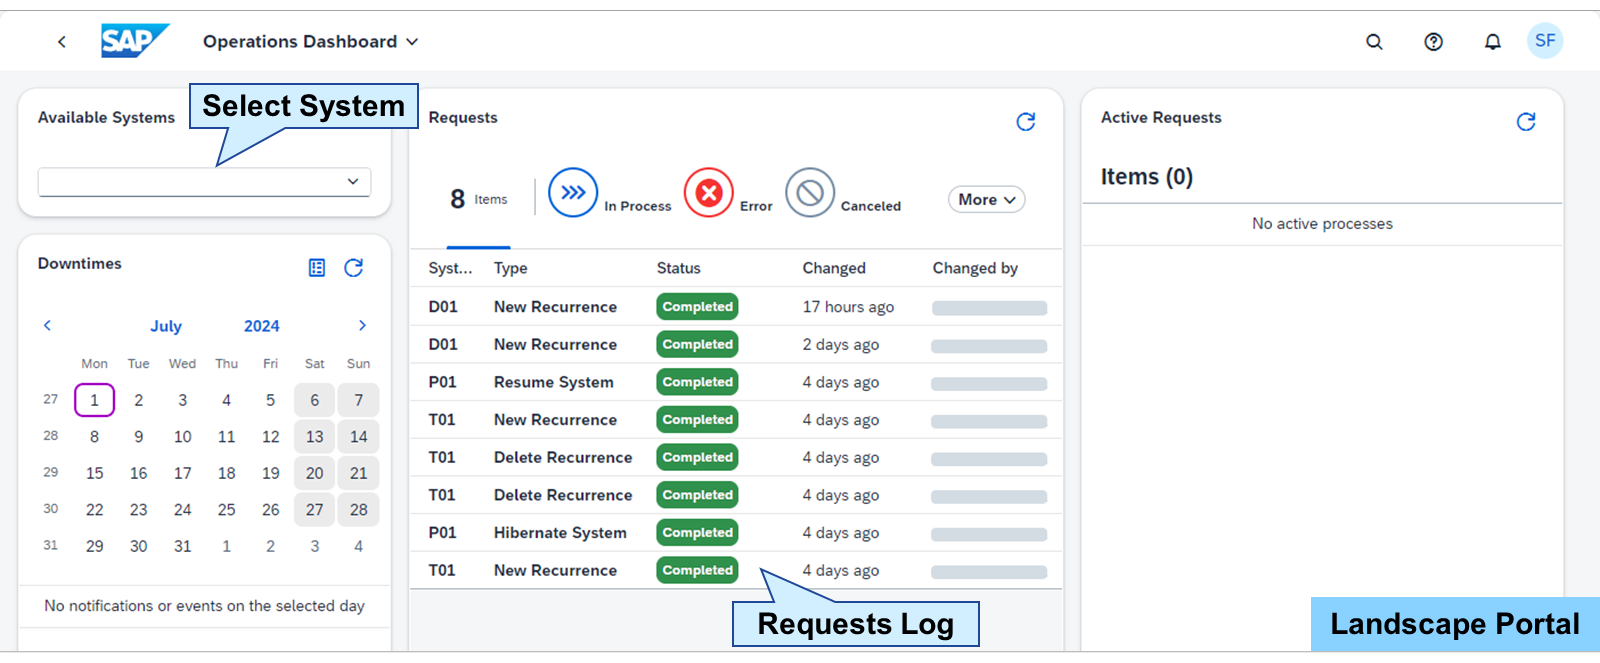Open the SF user avatar menu
The width and height of the screenshot is (1600, 663).
point(1545,41)
